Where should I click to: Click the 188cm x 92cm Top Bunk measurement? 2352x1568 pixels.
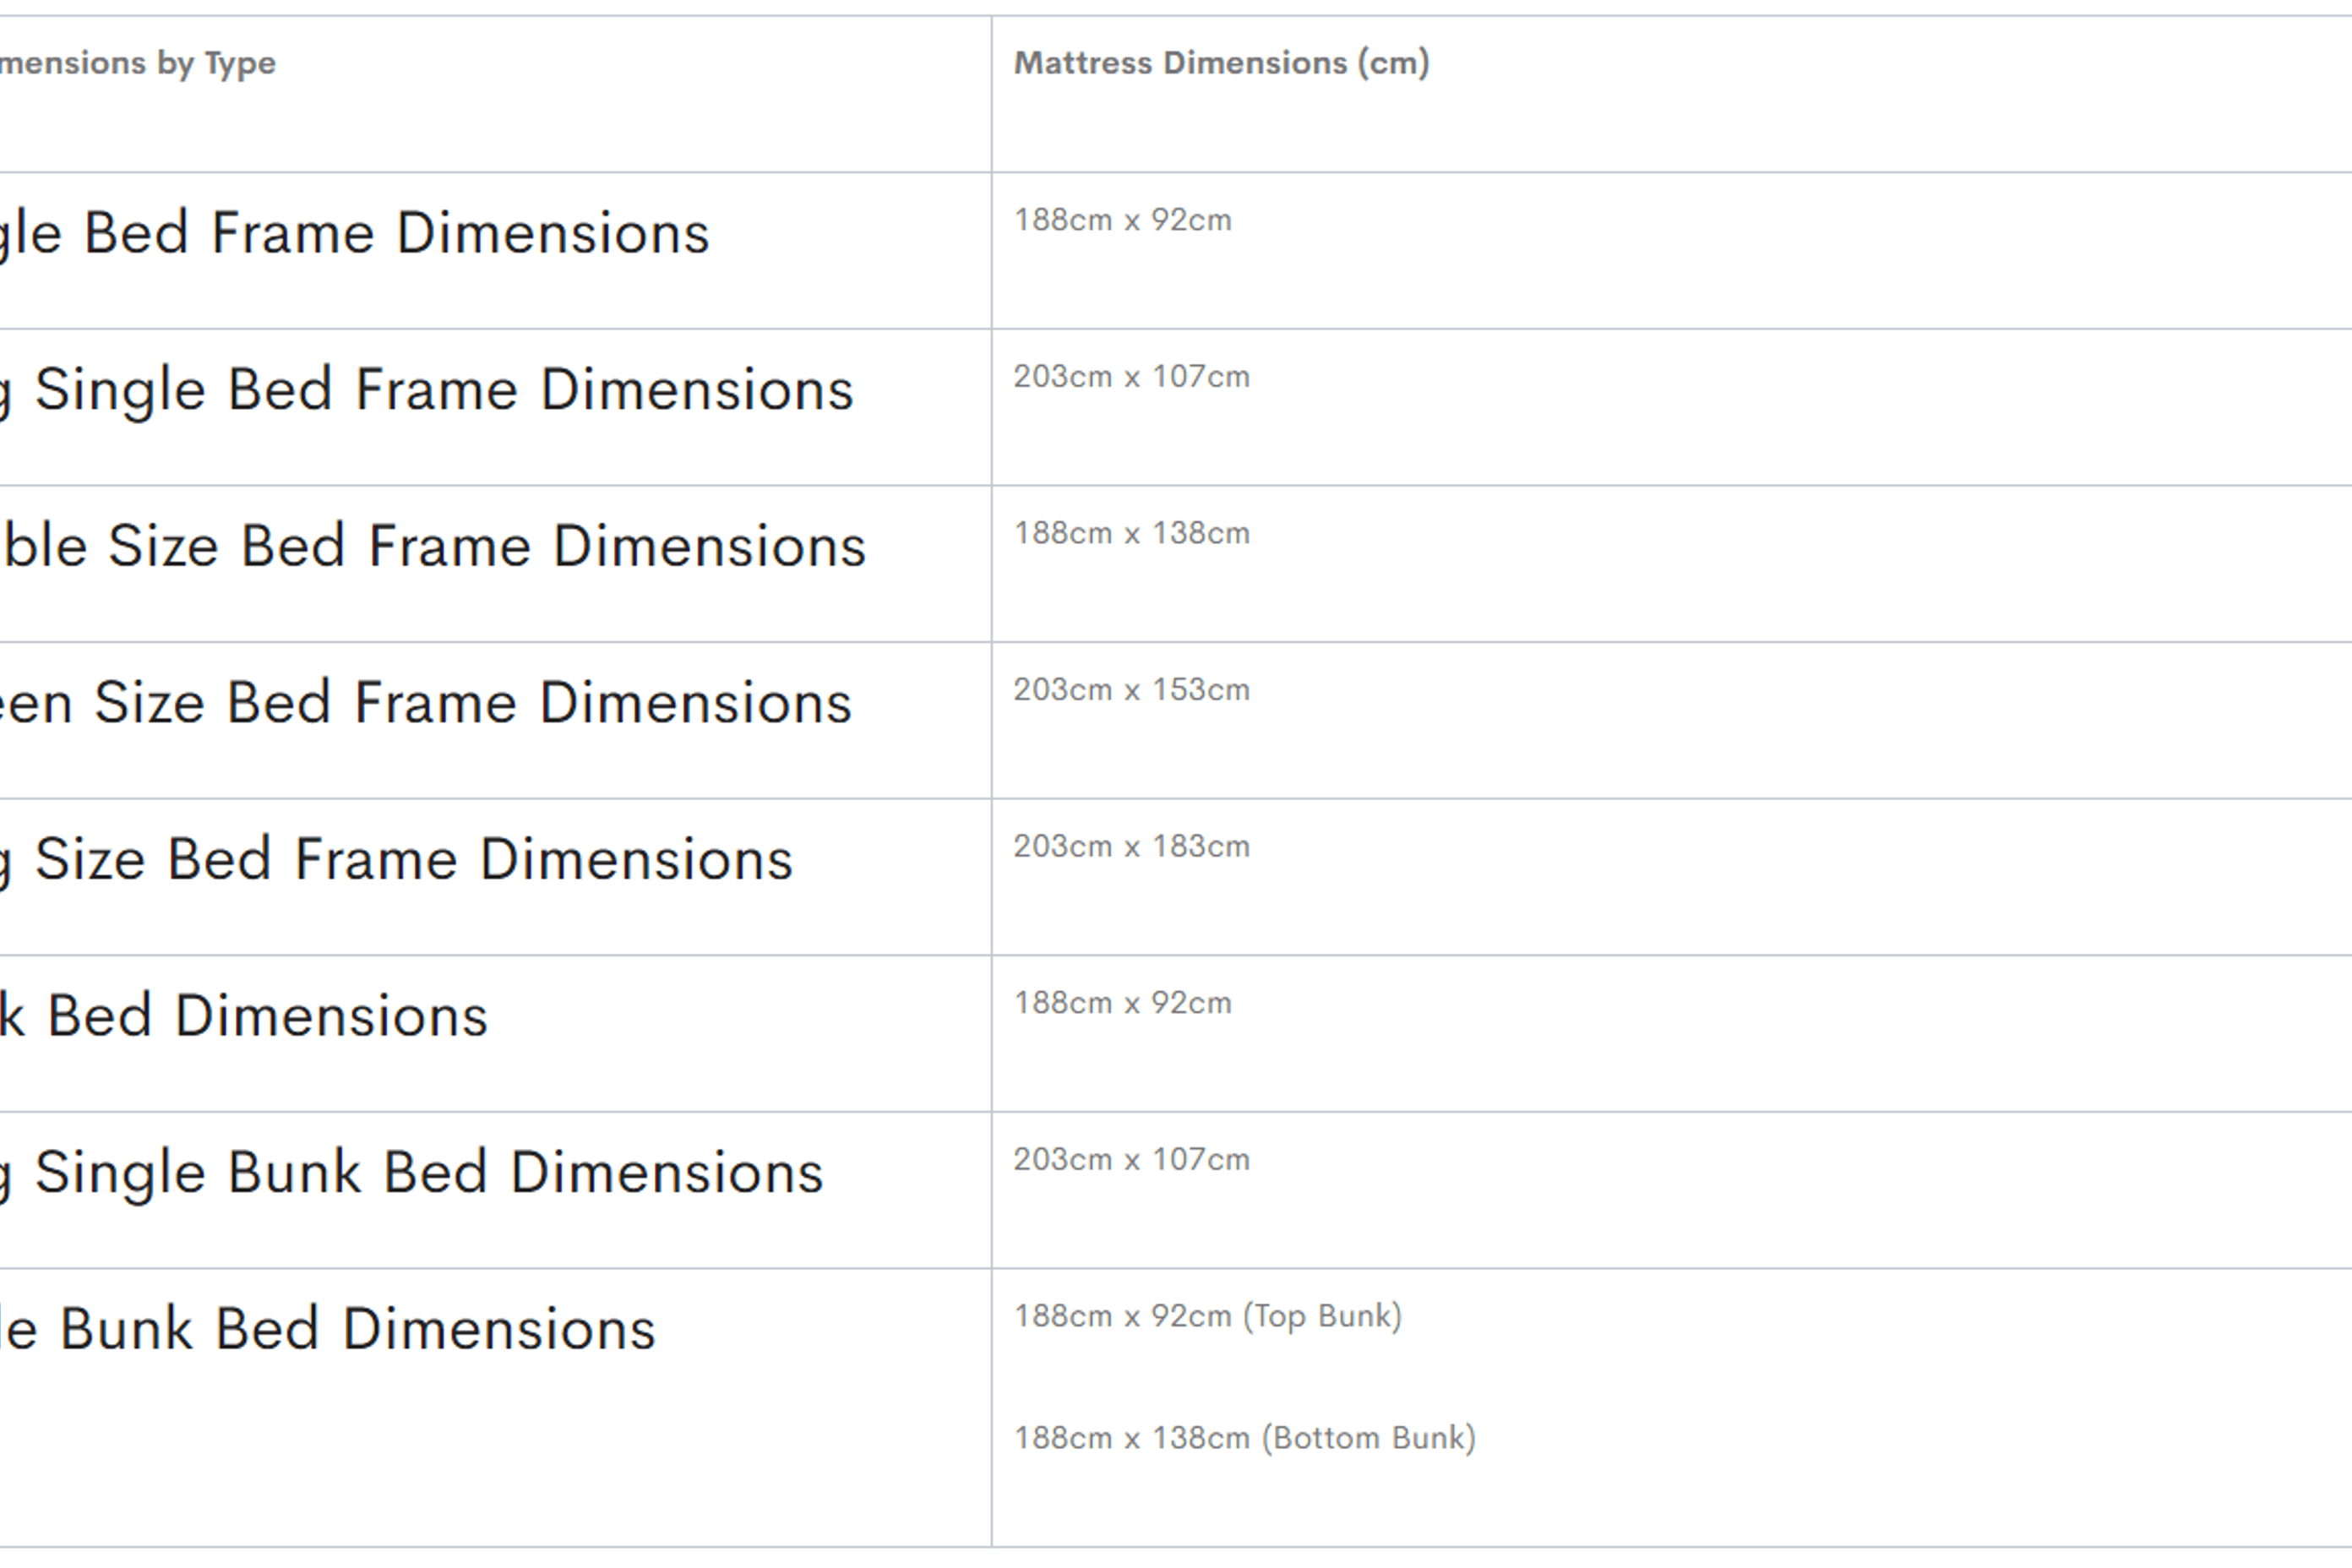(1122, 1317)
